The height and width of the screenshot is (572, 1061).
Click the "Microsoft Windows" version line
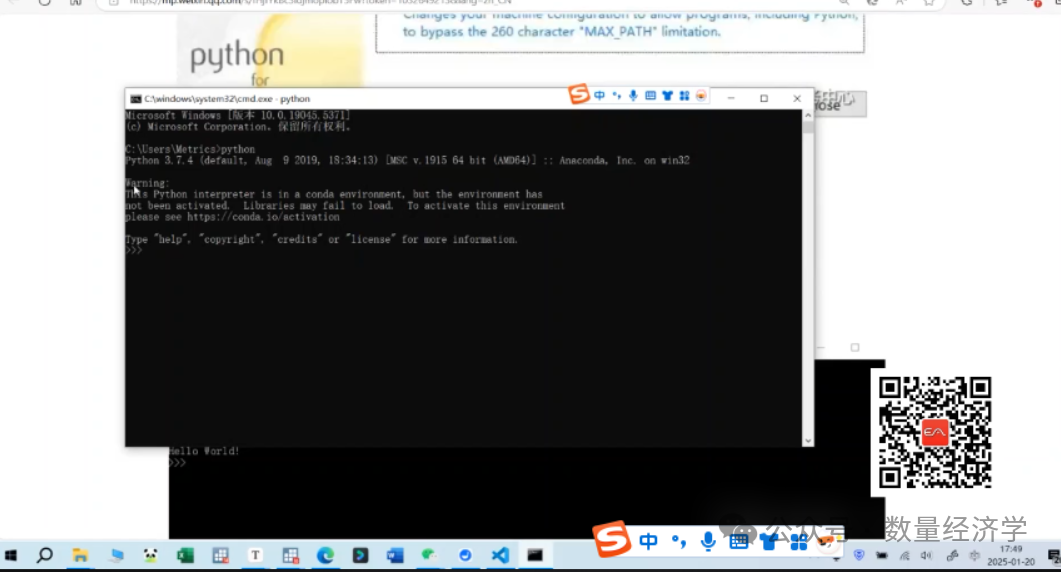click(238, 115)
